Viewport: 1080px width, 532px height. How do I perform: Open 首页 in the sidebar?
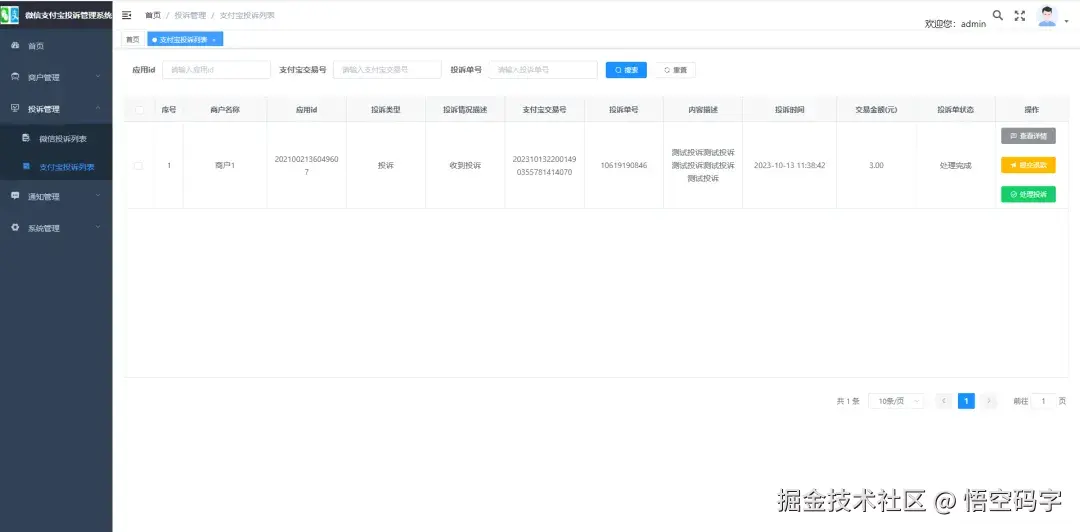tap(56, 45)
